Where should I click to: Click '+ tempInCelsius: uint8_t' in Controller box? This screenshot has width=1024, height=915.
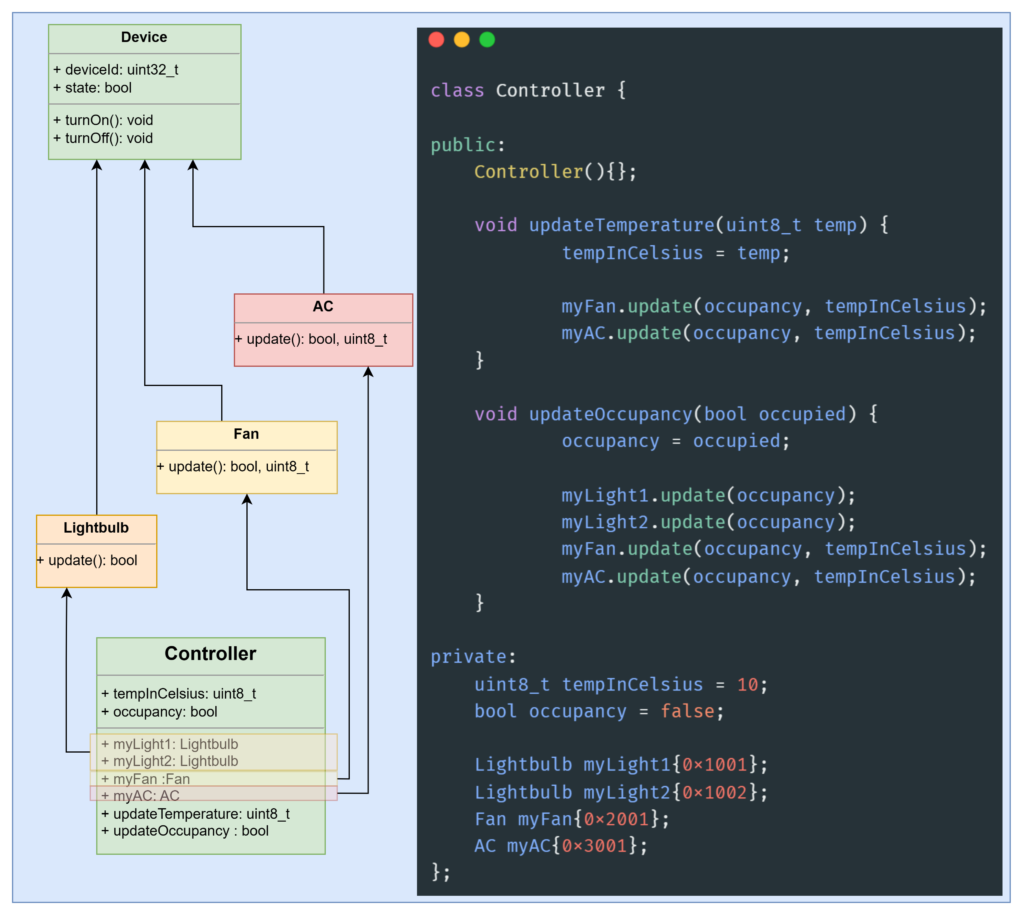point(179,694)
